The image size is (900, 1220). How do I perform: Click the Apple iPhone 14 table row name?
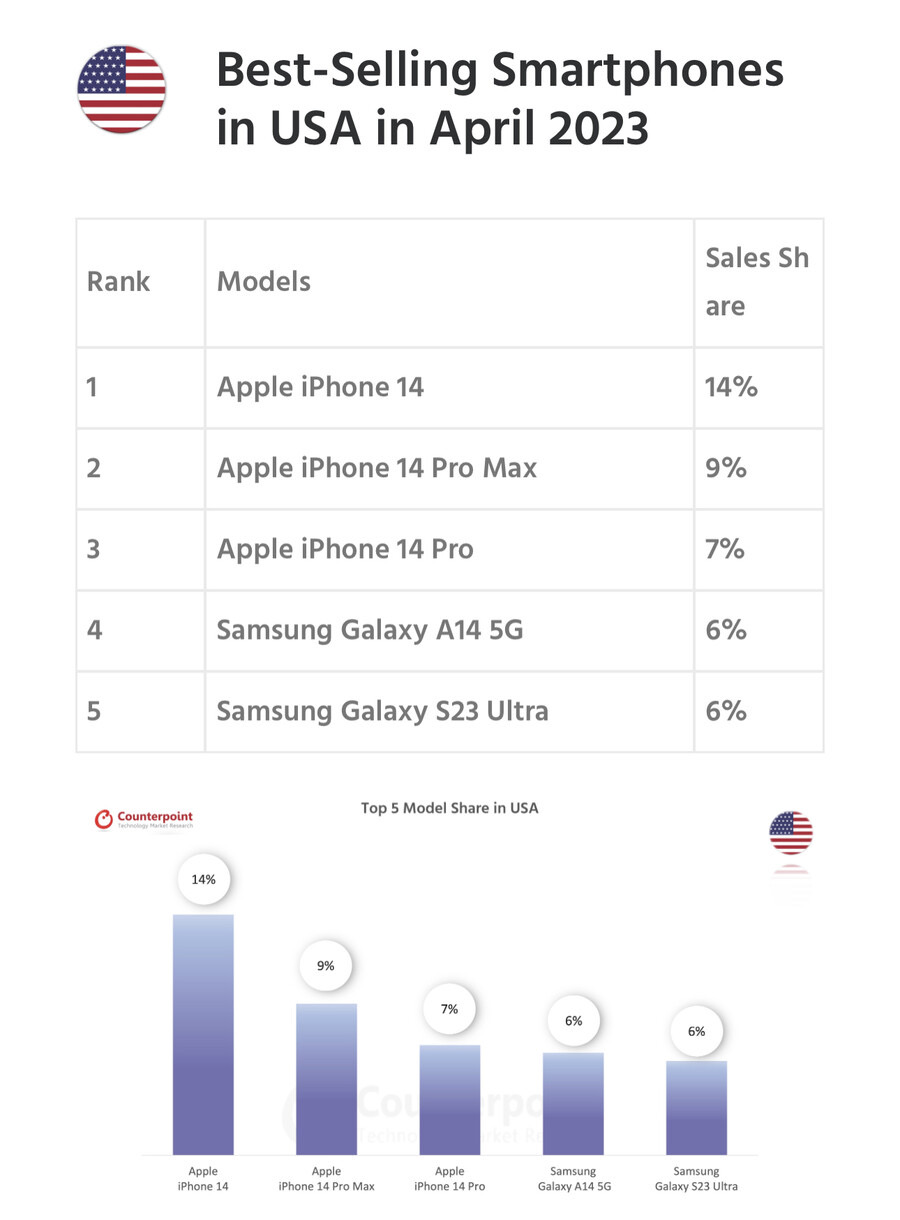(320, 387)
